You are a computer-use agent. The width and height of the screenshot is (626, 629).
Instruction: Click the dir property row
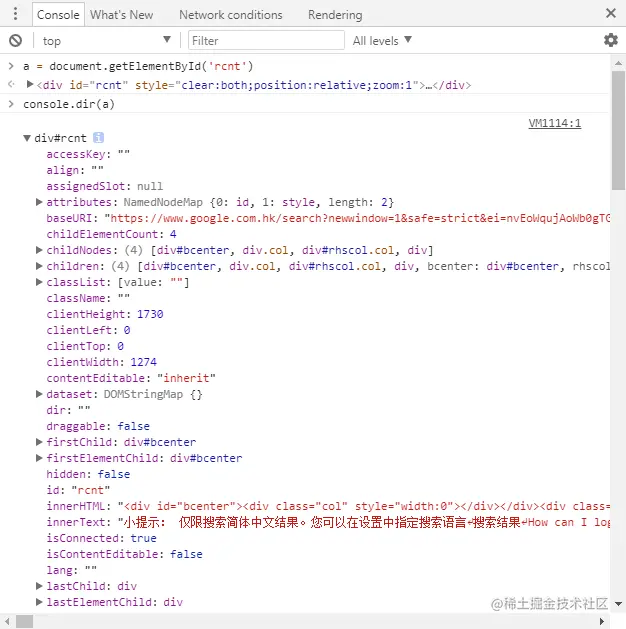68,410
